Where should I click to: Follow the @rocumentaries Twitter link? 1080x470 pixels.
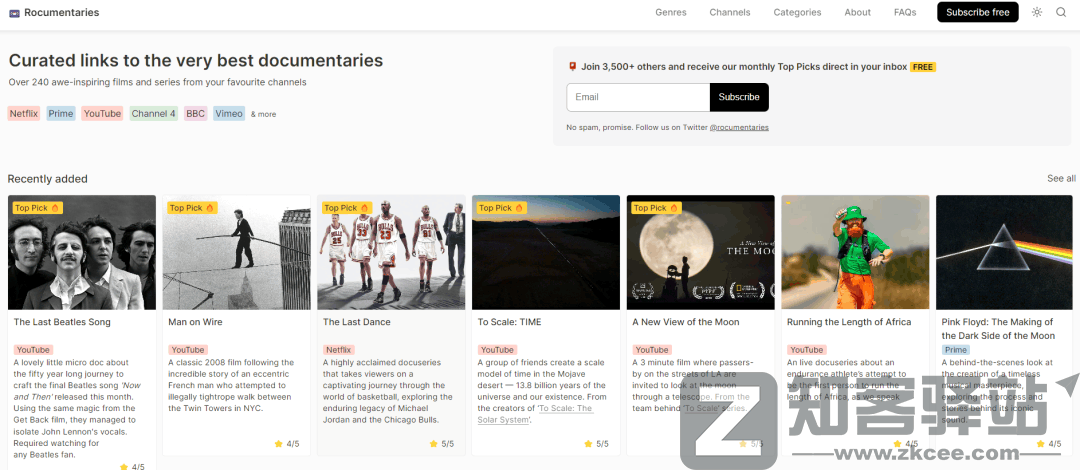[x=739, y=128]
